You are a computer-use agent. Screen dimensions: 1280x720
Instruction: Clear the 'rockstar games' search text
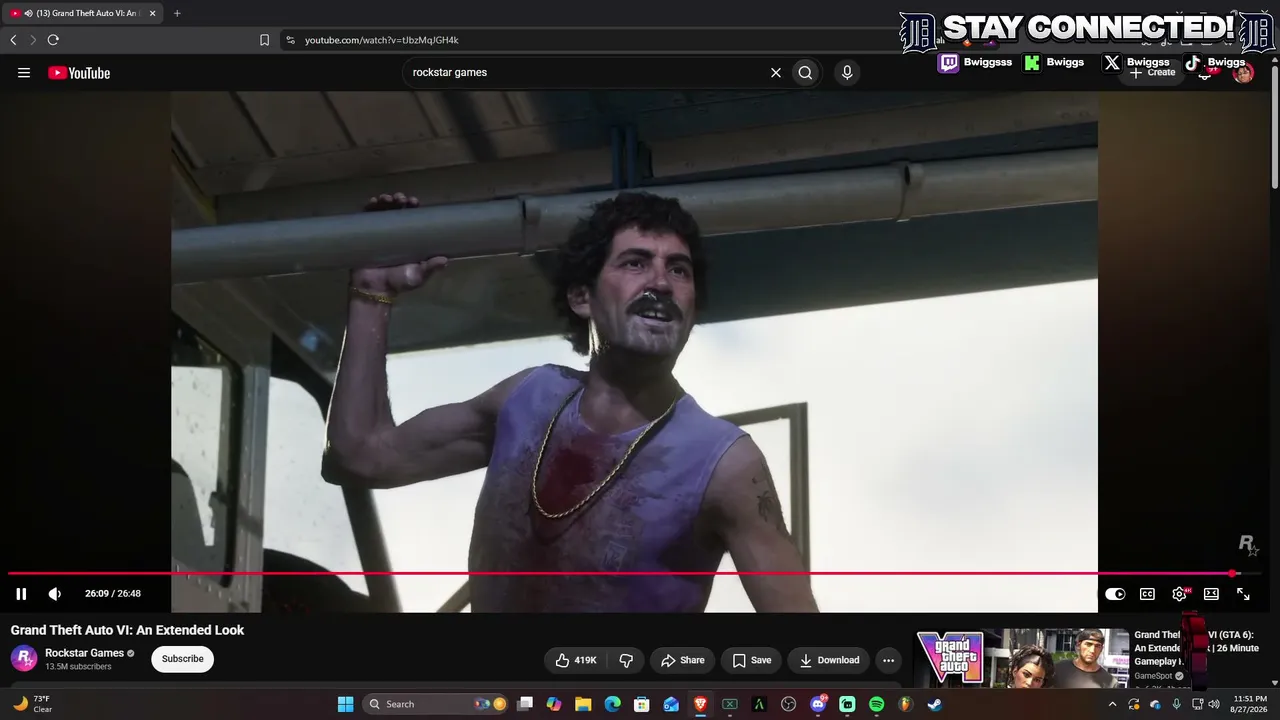(775, 73)
